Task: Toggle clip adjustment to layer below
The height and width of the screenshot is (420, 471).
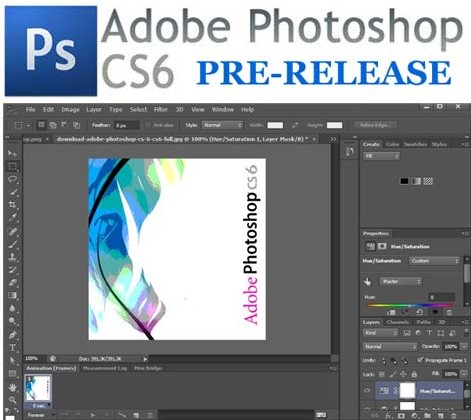Action: (x=391, y=312)
